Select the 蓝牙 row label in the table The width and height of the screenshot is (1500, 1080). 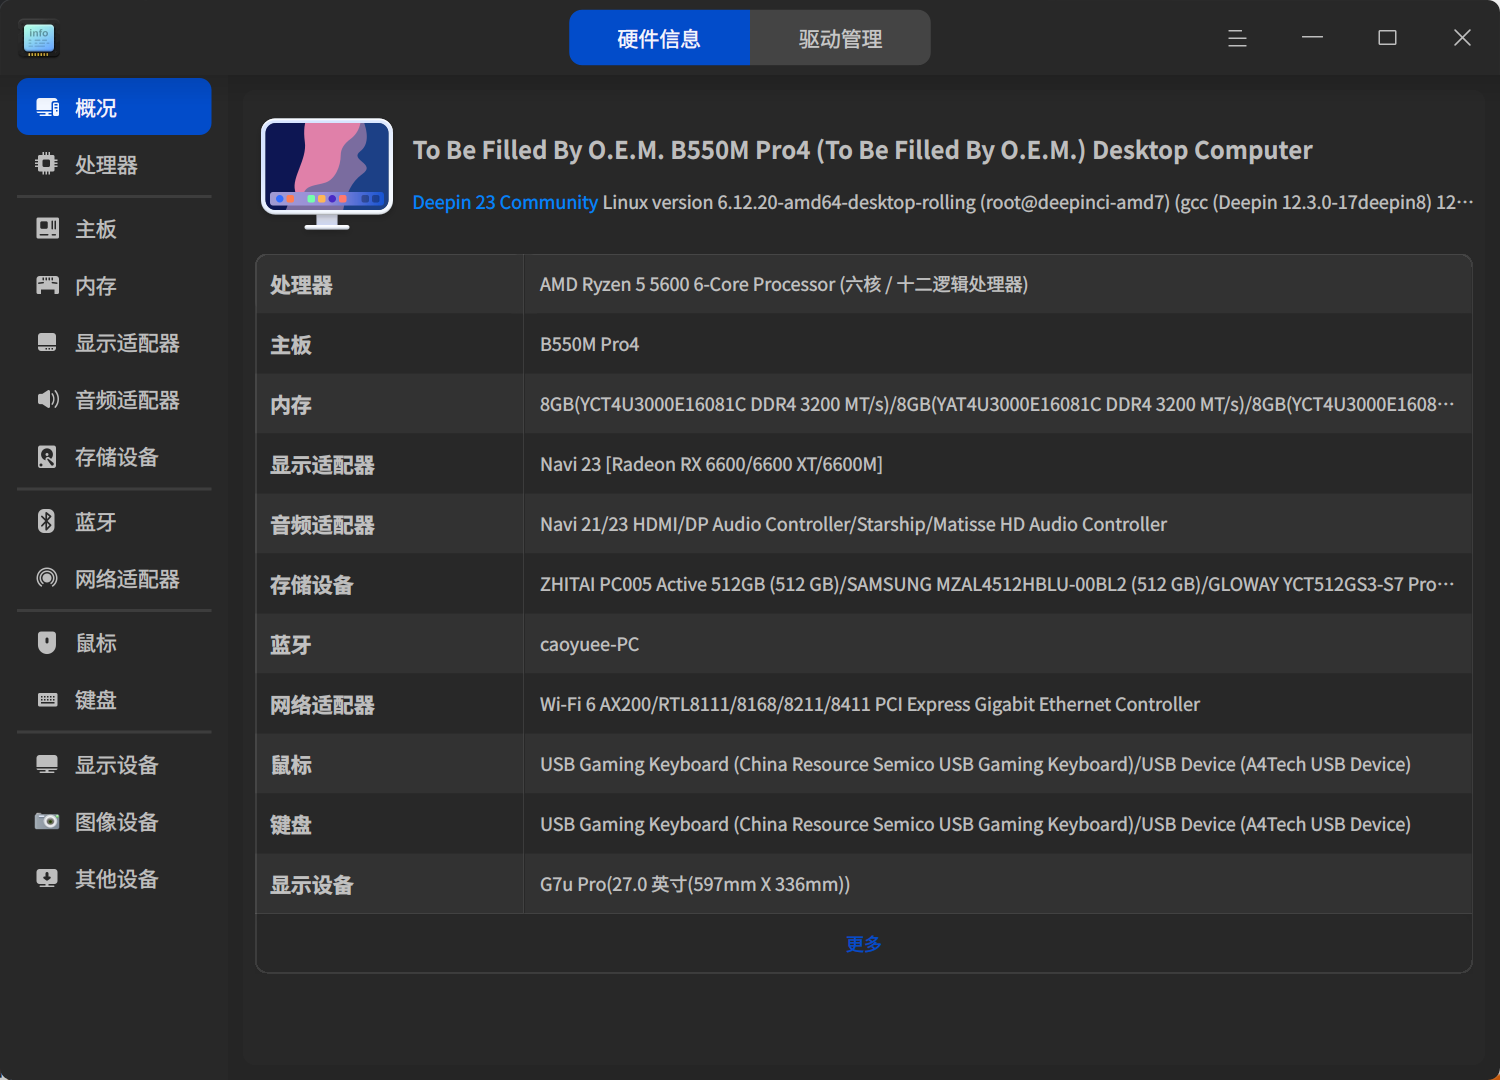coord(291,645)
